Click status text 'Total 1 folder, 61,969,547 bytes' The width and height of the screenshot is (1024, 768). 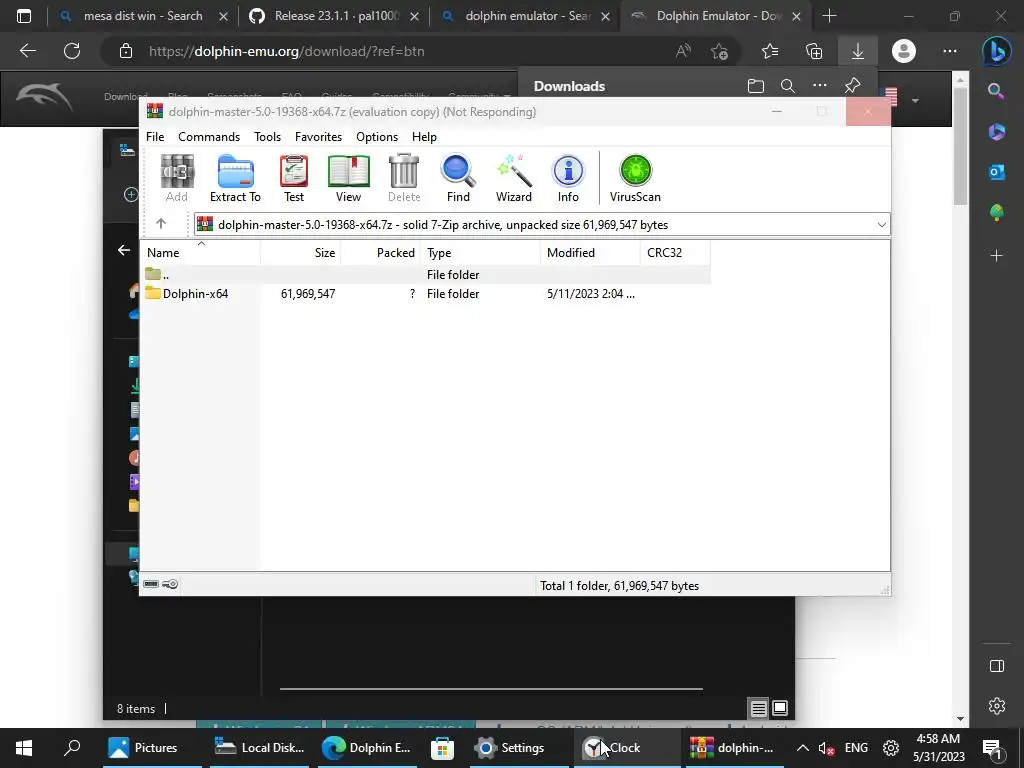[619, 586]
